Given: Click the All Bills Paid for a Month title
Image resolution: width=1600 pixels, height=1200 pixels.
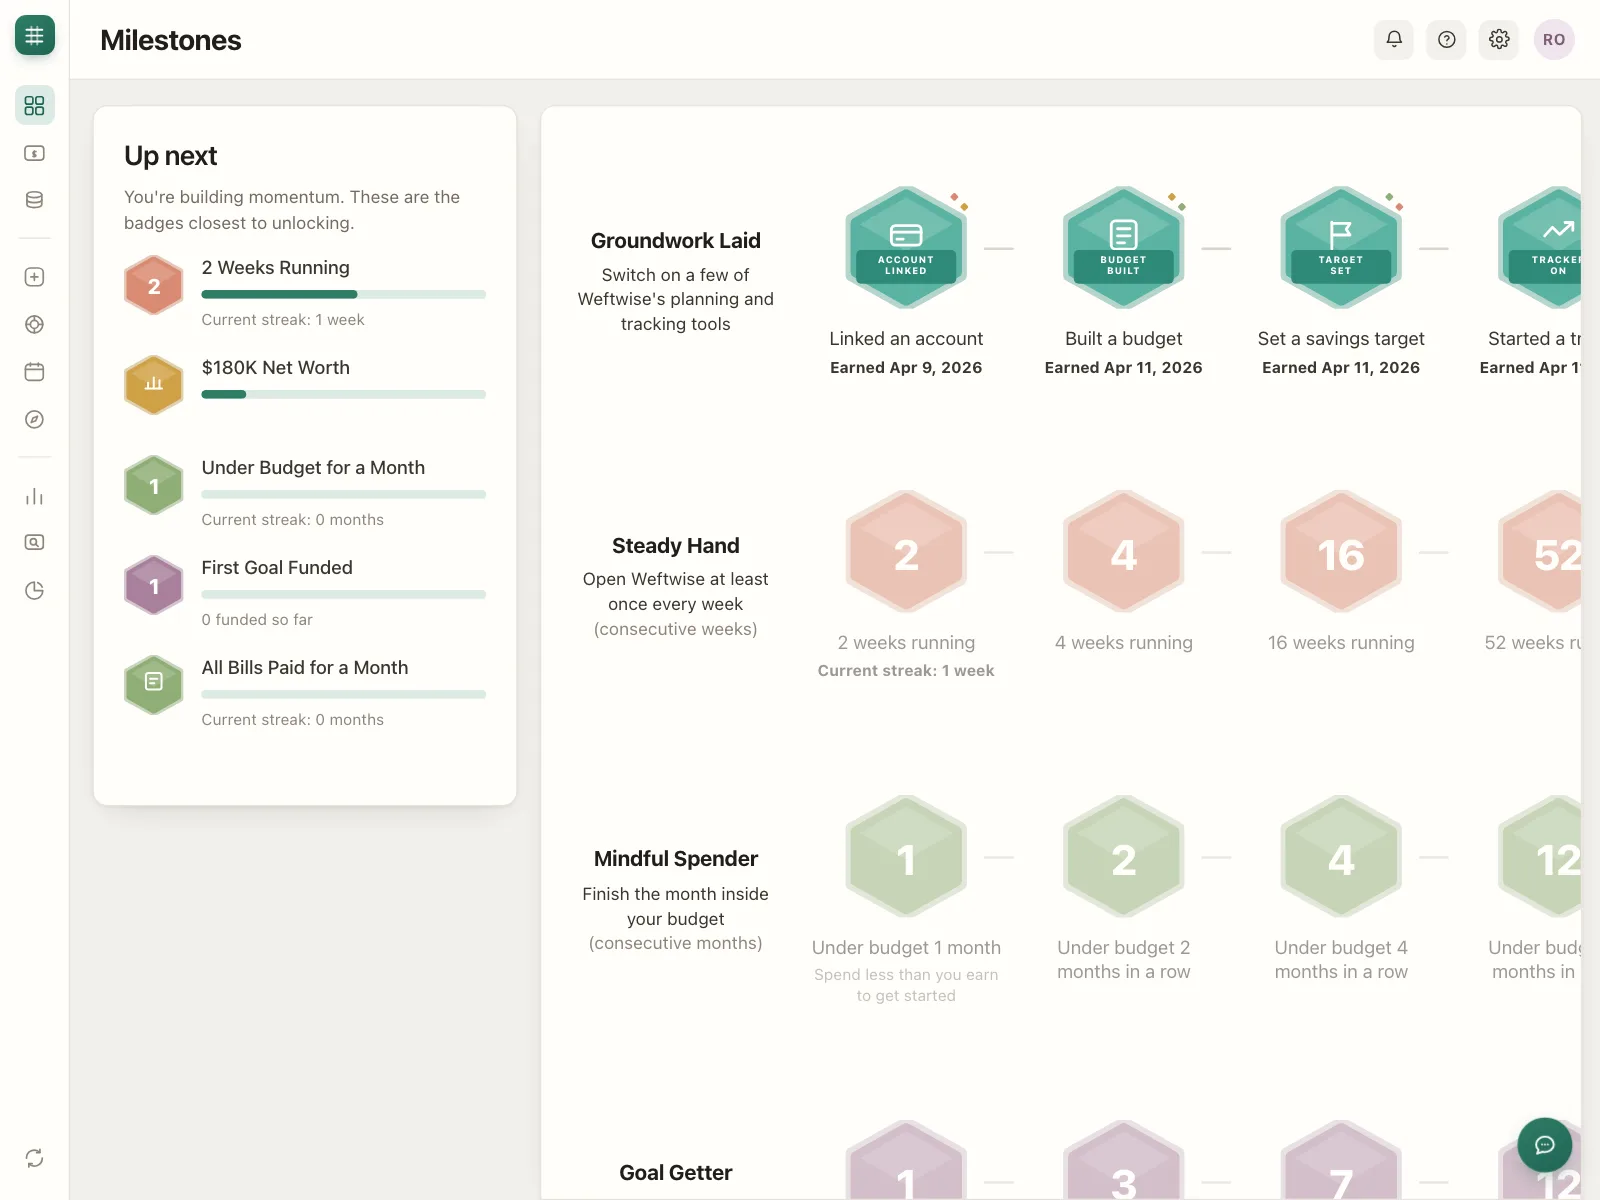Looking at the screenshot, I should pos(305,668).
